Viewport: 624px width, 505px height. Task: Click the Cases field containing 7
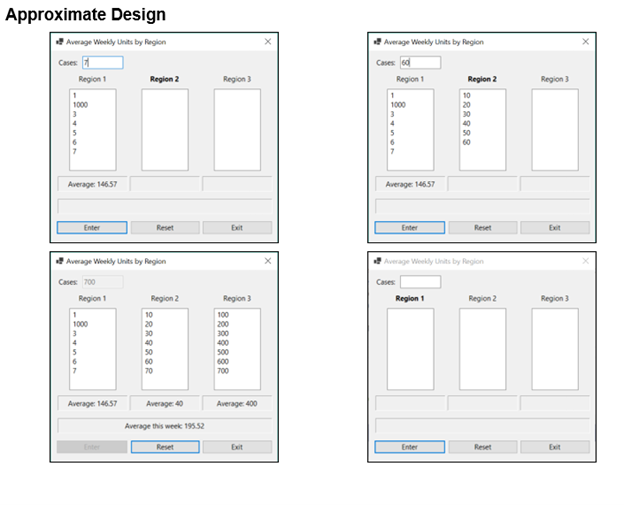pyautogui.click(x=103, y=62)
